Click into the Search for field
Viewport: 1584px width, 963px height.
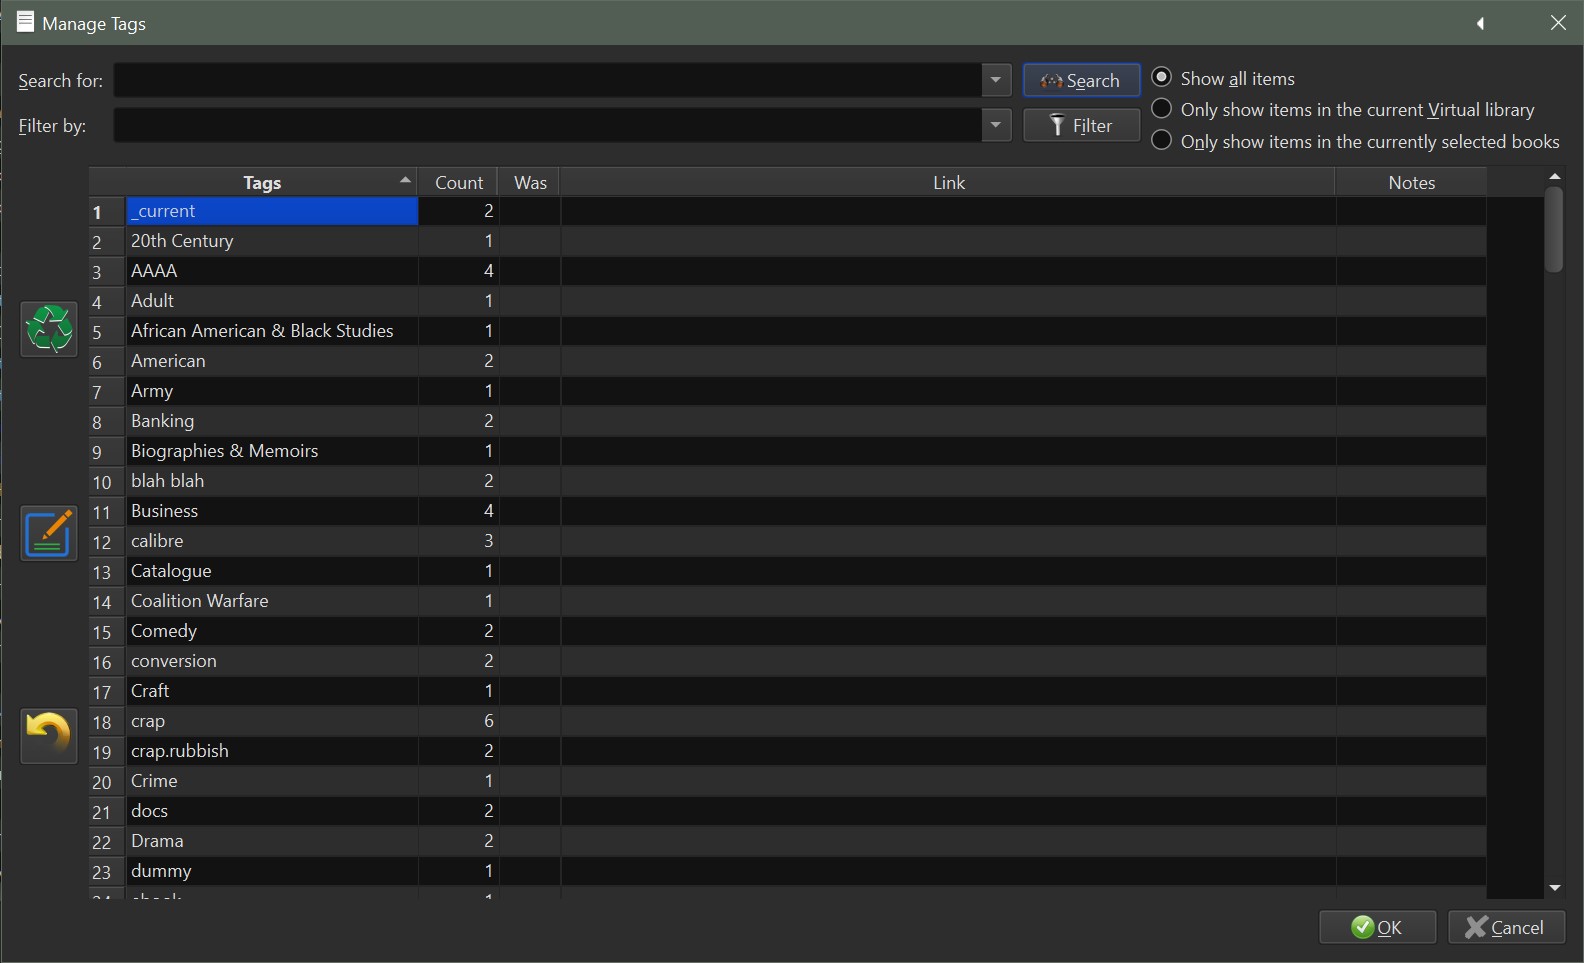(548, 80)
